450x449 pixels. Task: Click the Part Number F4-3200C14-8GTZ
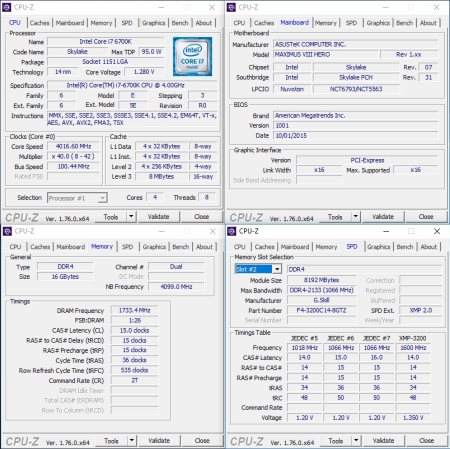coord(321,310)
